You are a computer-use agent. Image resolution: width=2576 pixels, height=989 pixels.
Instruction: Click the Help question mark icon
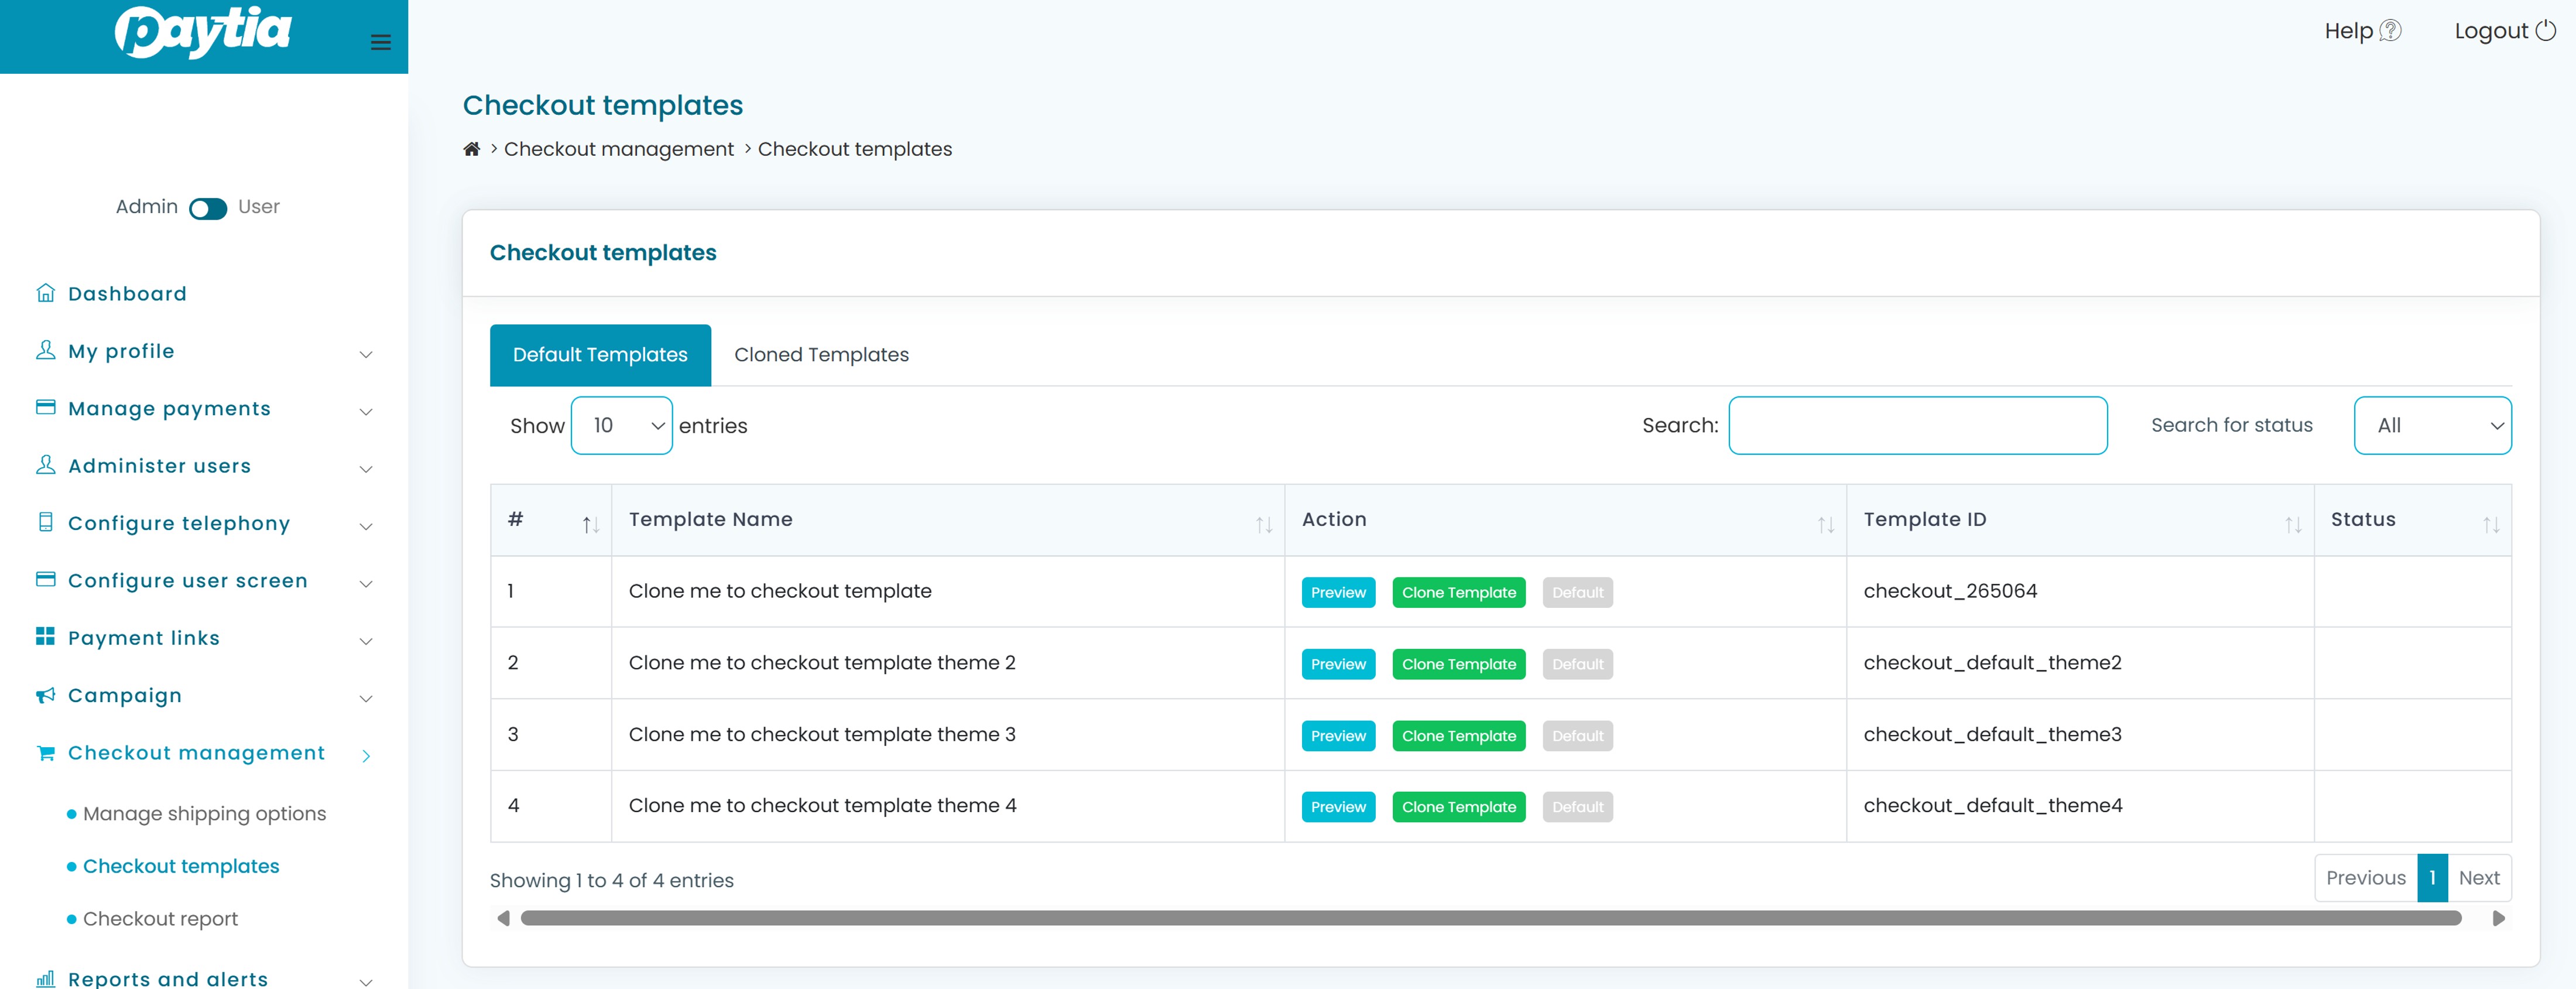pyautogui.click(x=2390, y=31)
